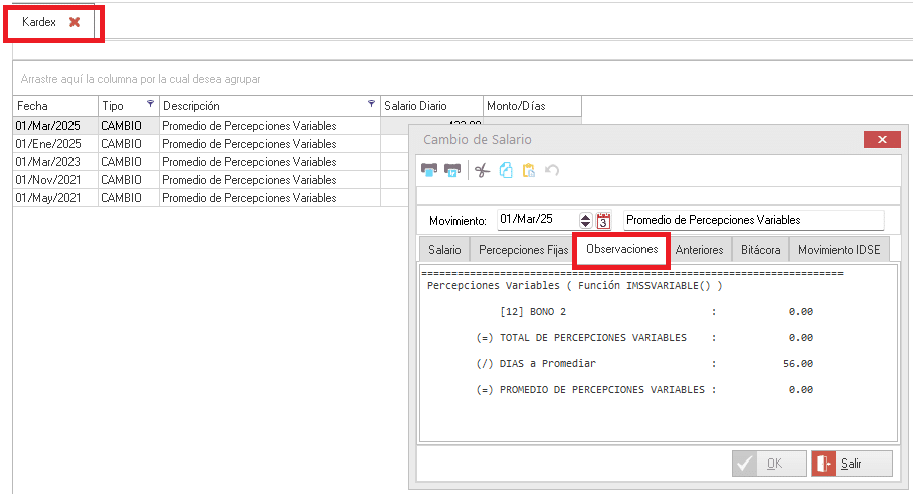Open the Descripción column filter
The height and width of the screenshot is (494, 913).
(372, 104)
